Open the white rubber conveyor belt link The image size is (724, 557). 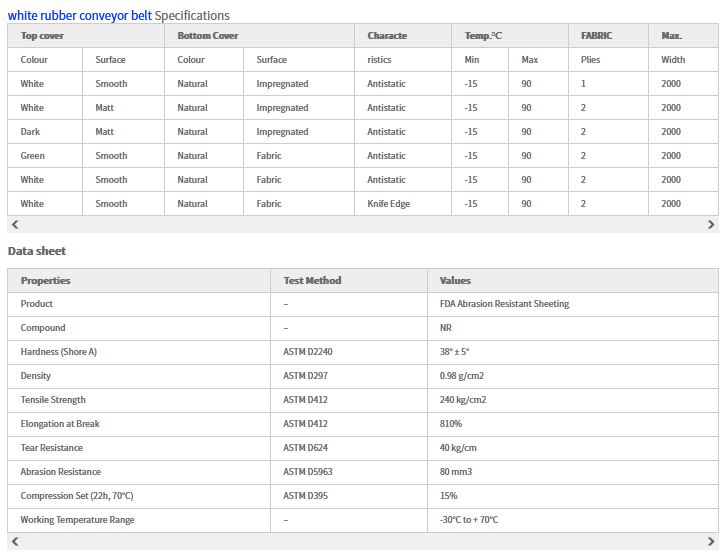click(79, 15)
